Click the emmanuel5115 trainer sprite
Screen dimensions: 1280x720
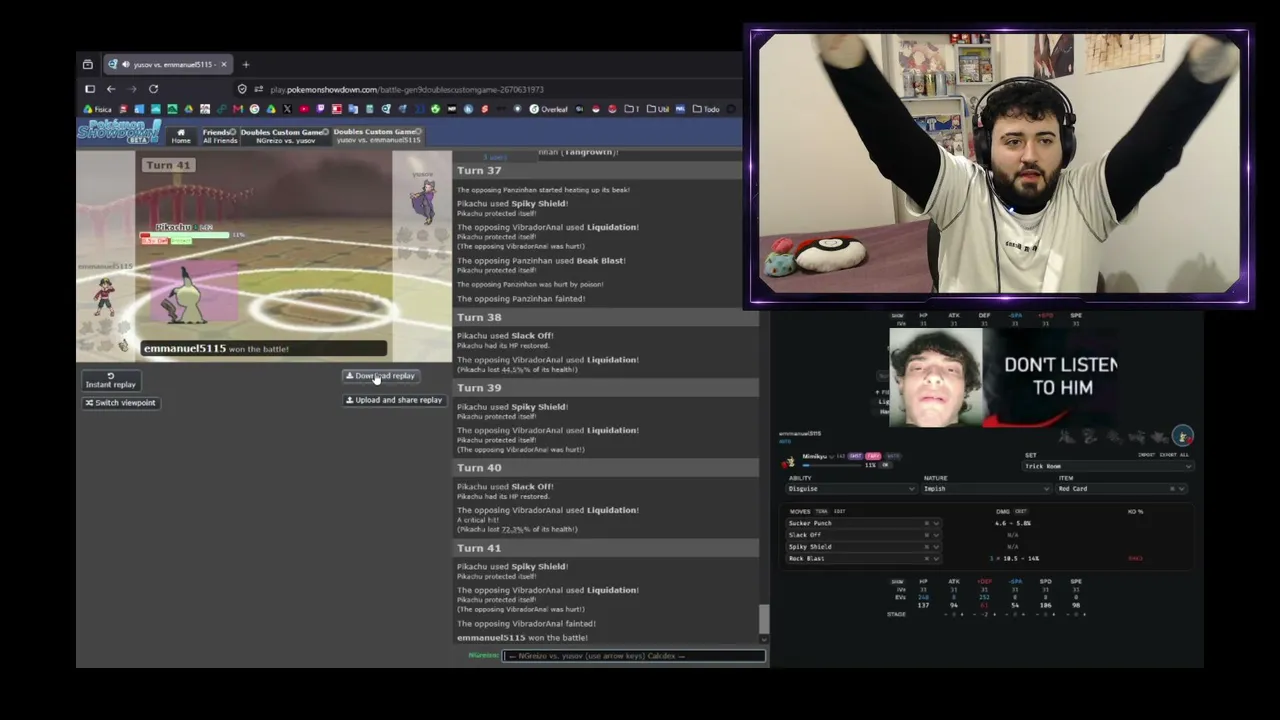point(104,297)
